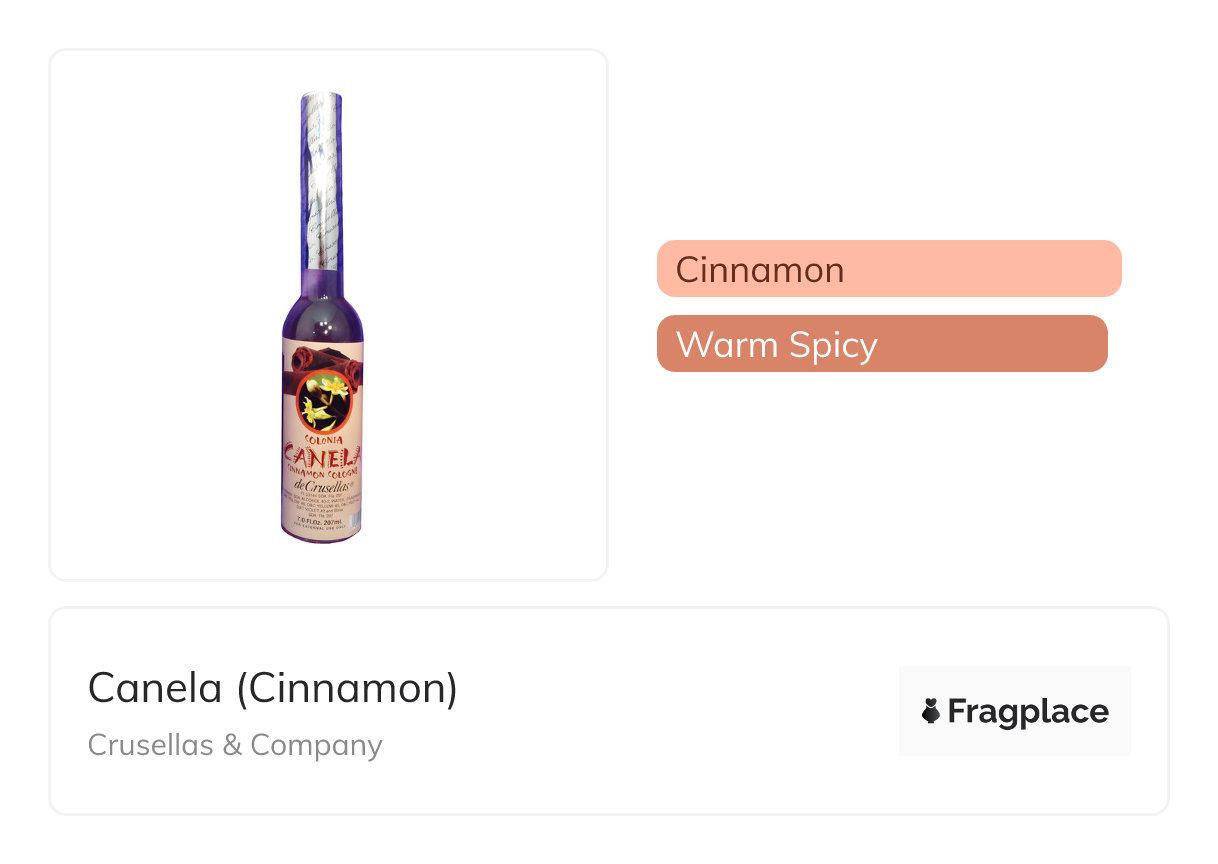Click the silver foil neck of the bottle
The image size is (1218, 864).
(x=321, y=180)
